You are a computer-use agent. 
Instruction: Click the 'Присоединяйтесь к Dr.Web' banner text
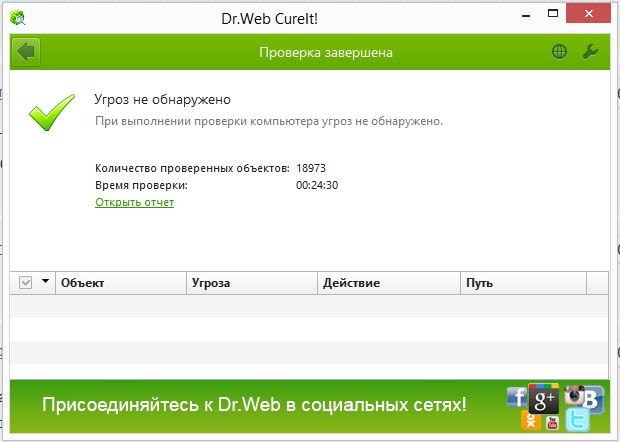click(254, 405)
